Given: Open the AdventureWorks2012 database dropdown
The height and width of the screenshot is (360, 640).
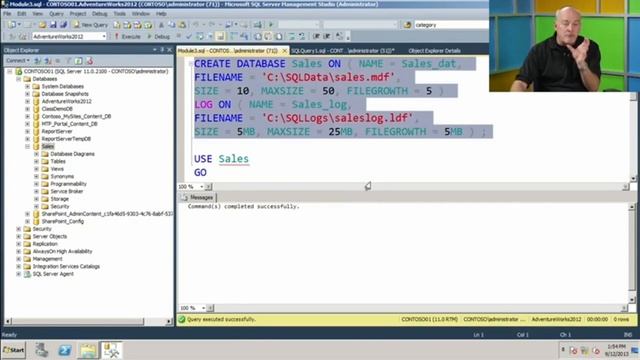Looking at the screenshot, I should (x=104, y=36).
